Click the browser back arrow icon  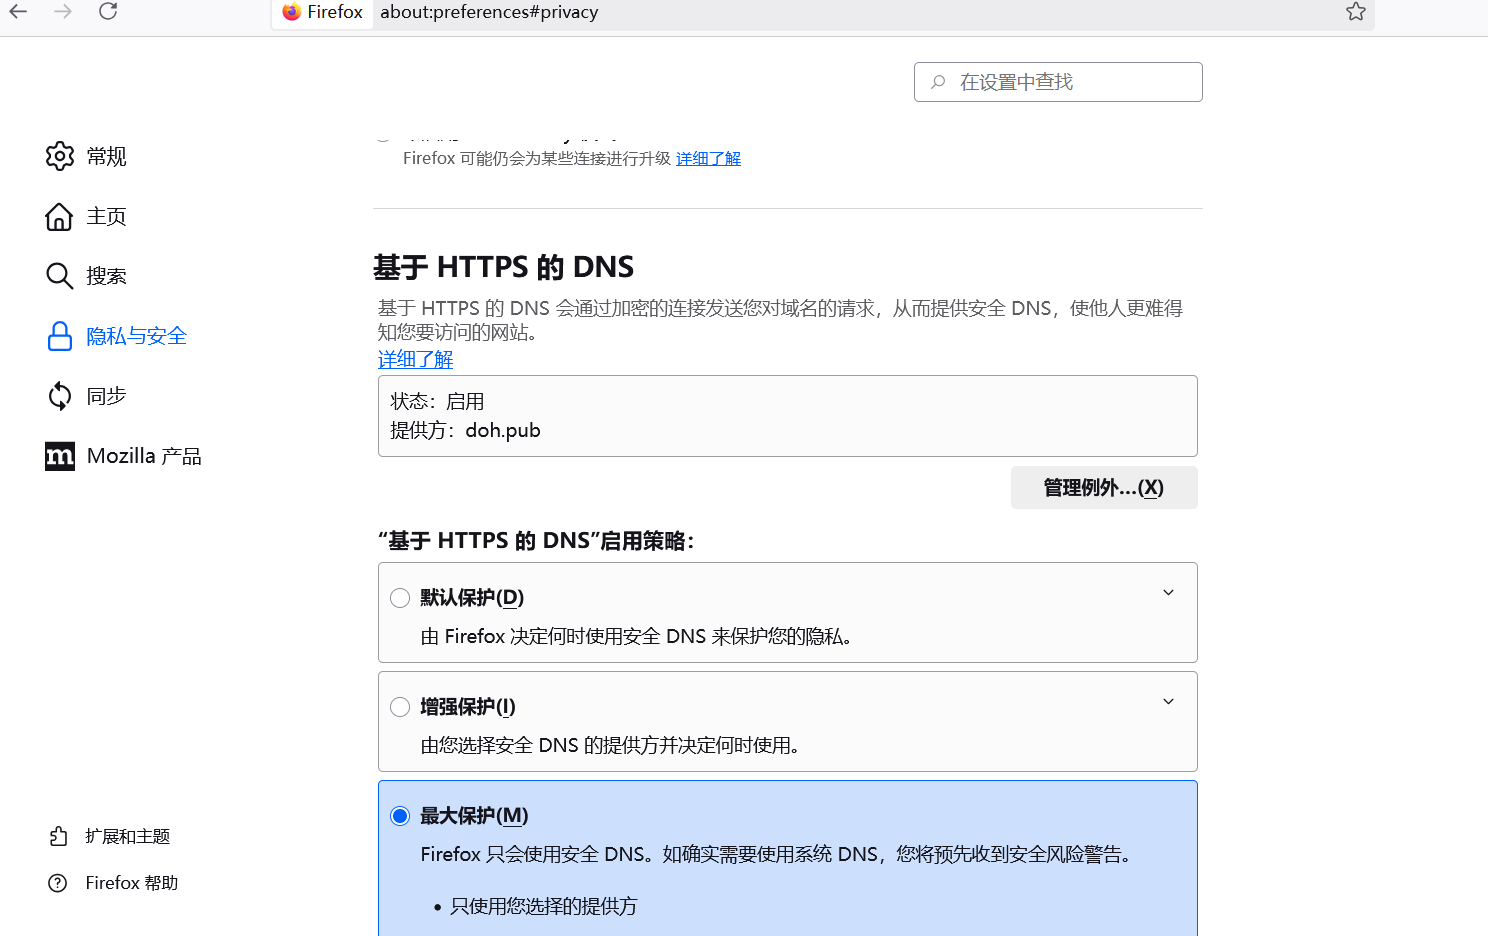[x=18, y=12]
